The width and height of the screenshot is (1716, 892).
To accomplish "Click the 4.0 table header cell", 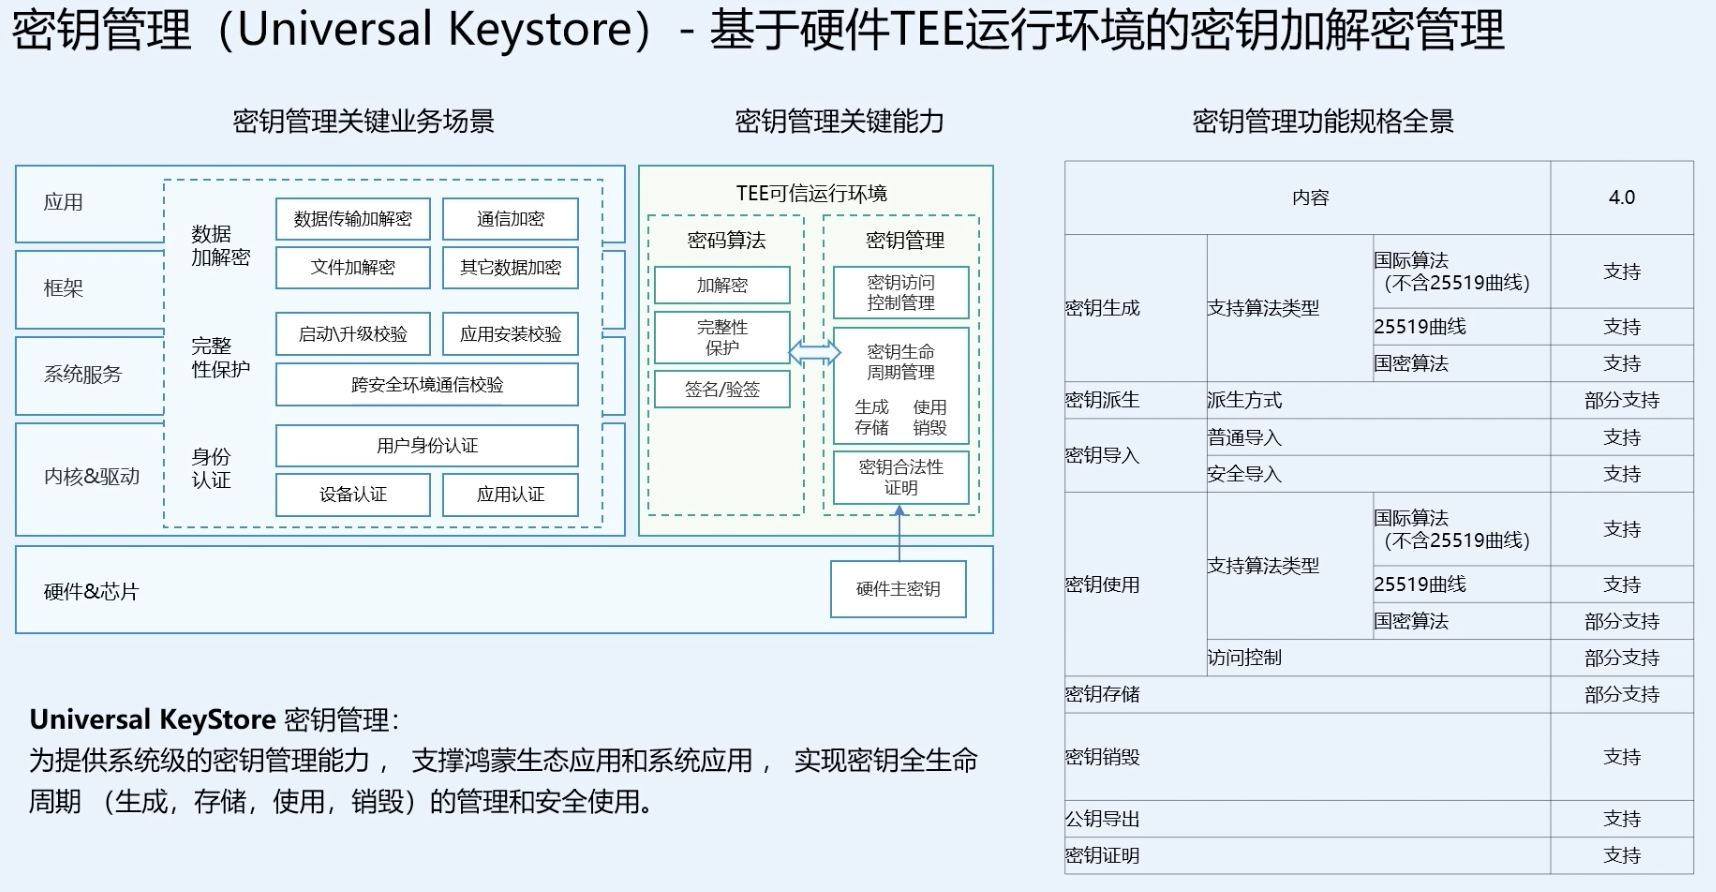I will click(1622, 198).
